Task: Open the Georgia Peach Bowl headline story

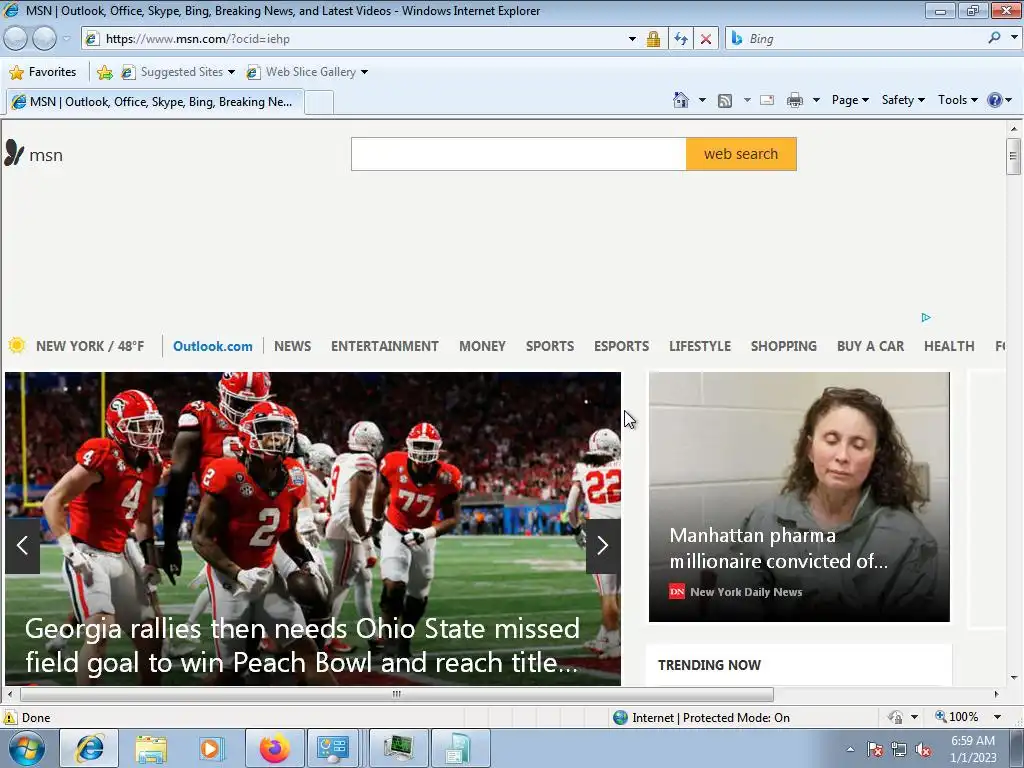Action: point(302,646)
